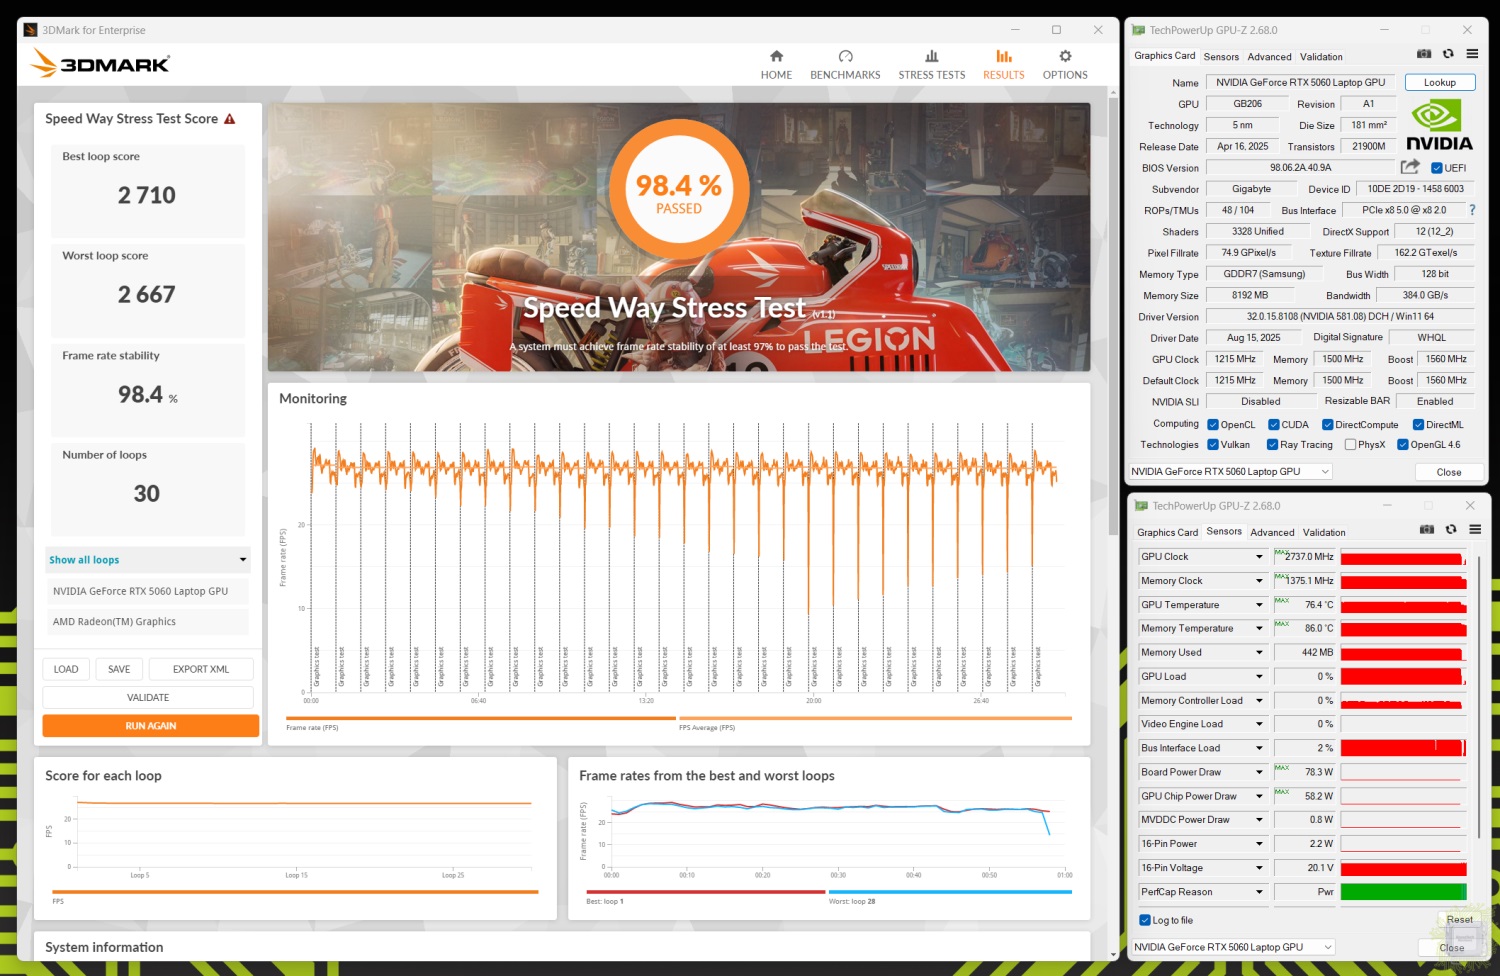Click the BIOS share/export icon
This screenshot has width=1500, height=976.
[1410, 167]
